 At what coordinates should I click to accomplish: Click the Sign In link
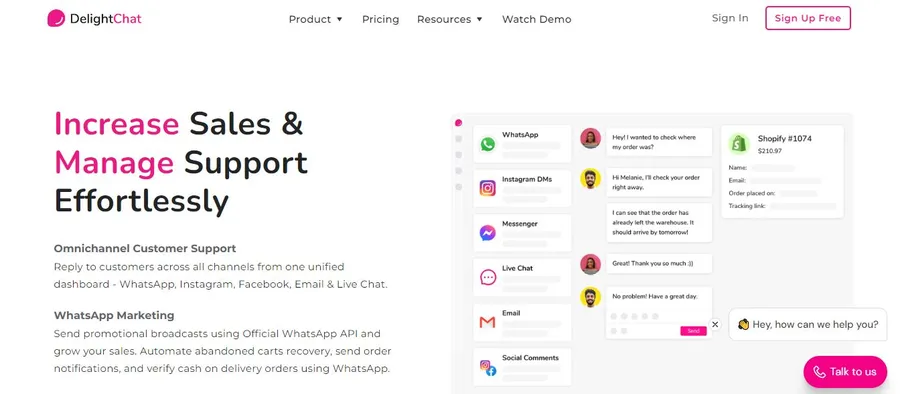coord(730,18)
